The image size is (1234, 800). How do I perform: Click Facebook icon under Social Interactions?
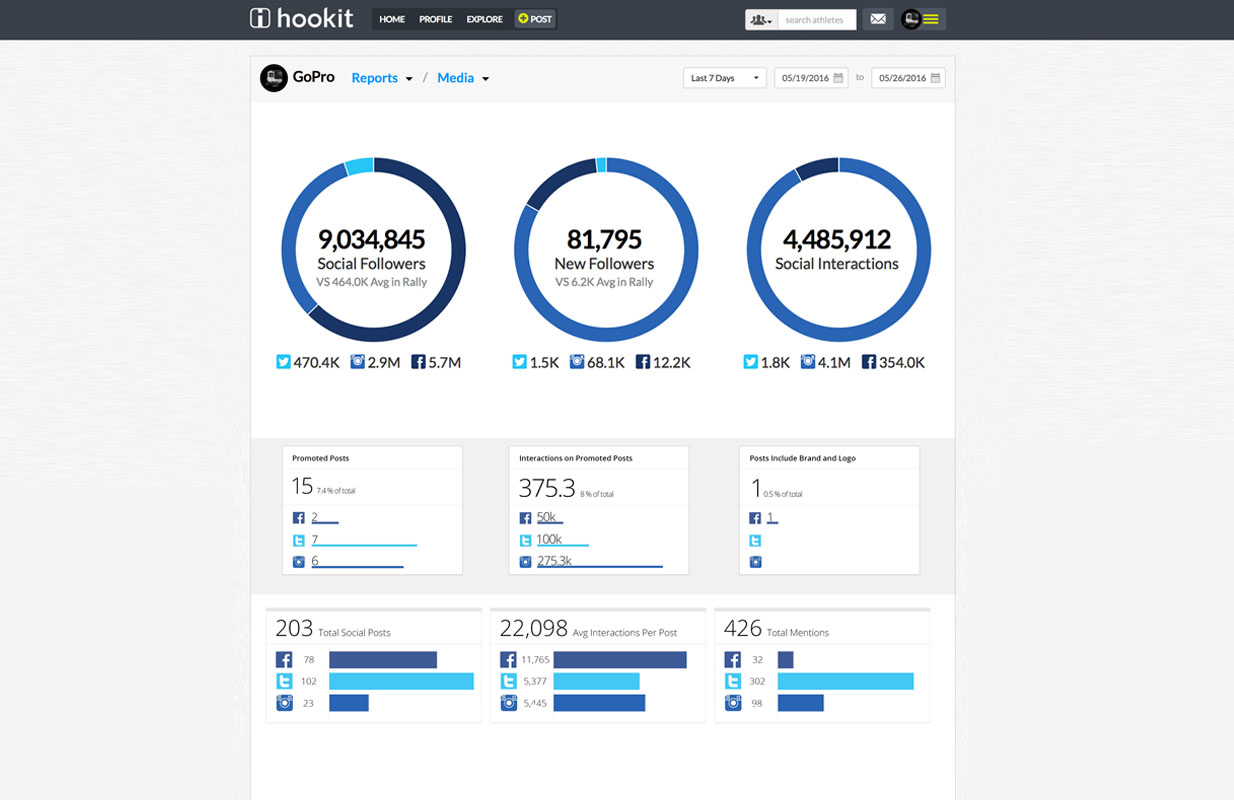tap(868, 362)
